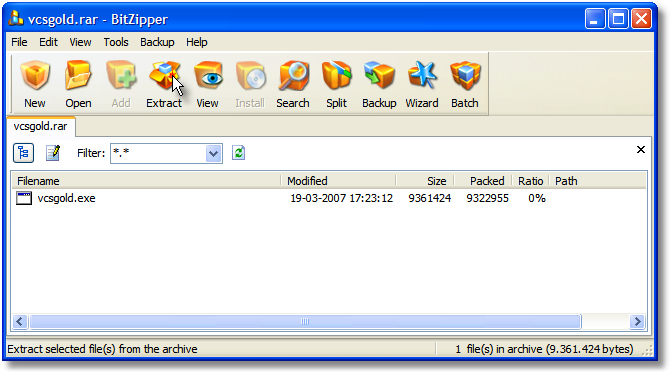Sort by Path column header
The image size is (672, 375).
pos(597,181)
